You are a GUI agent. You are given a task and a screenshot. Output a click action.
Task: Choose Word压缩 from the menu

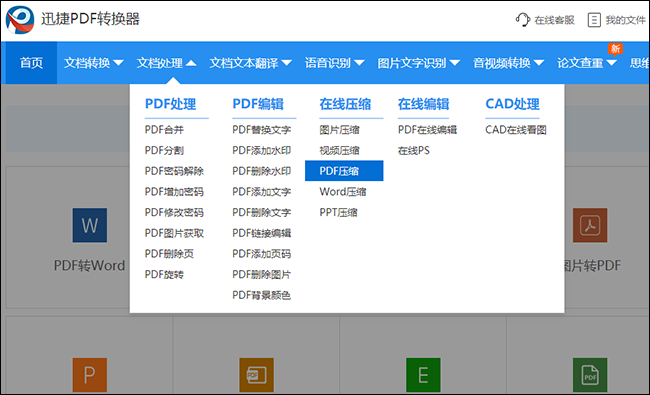(343, 192)
